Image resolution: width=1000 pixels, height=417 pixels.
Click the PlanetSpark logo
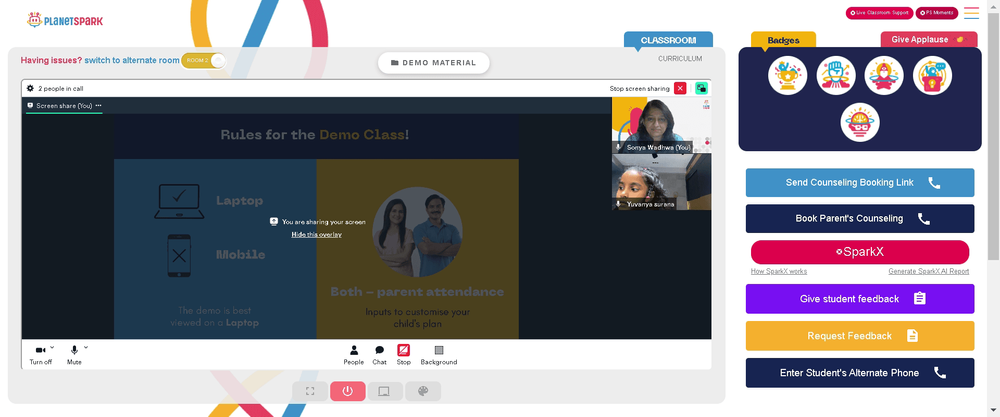pyautogui.click(x=64, y=20)
